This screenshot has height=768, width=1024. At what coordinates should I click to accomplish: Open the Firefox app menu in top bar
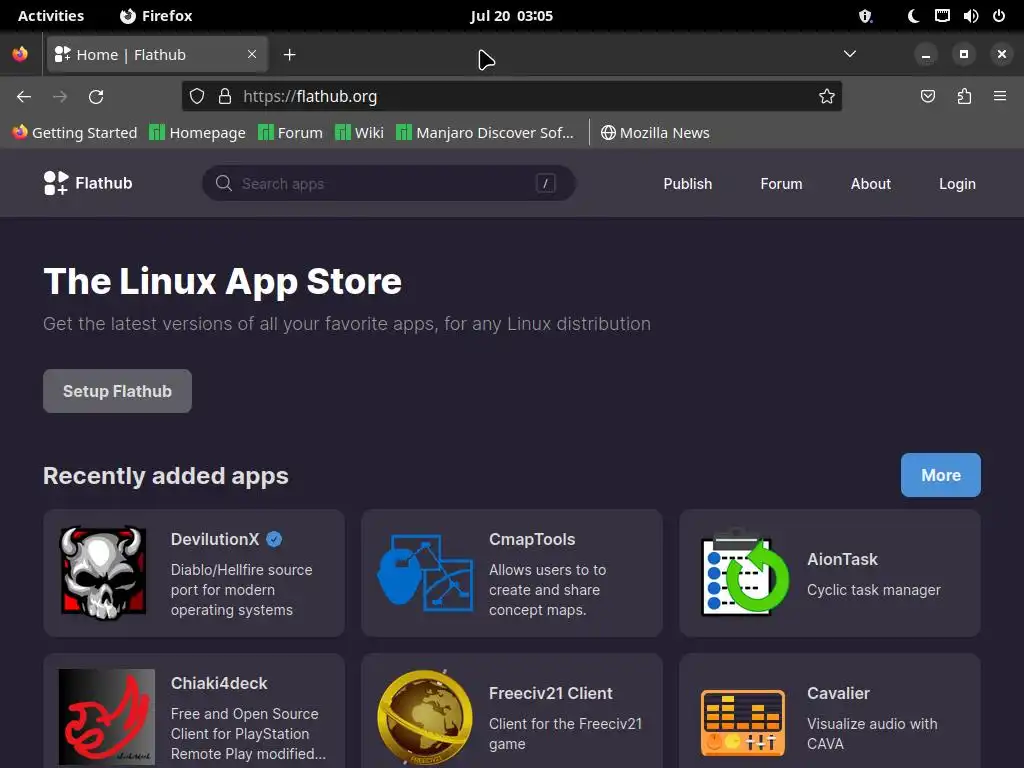[x=156, y=16]
